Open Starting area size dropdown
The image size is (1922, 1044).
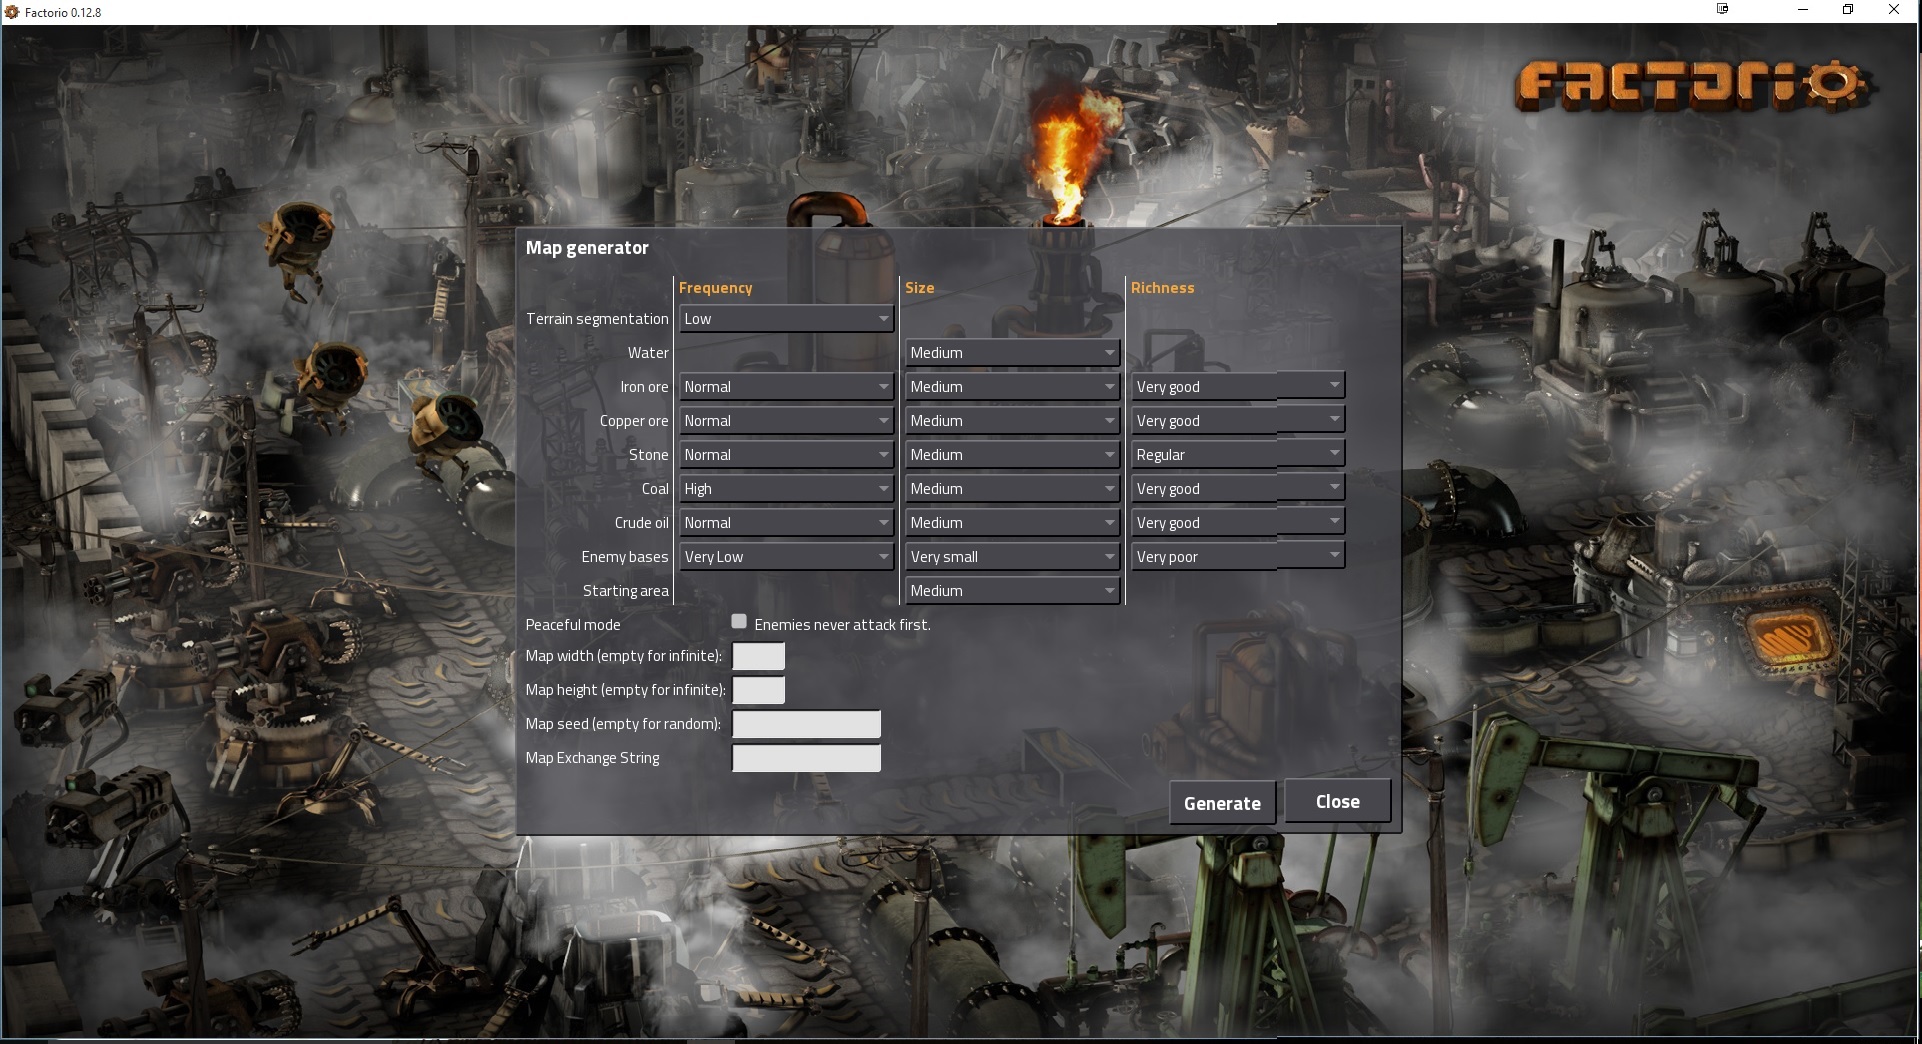tap(1012, 591)
